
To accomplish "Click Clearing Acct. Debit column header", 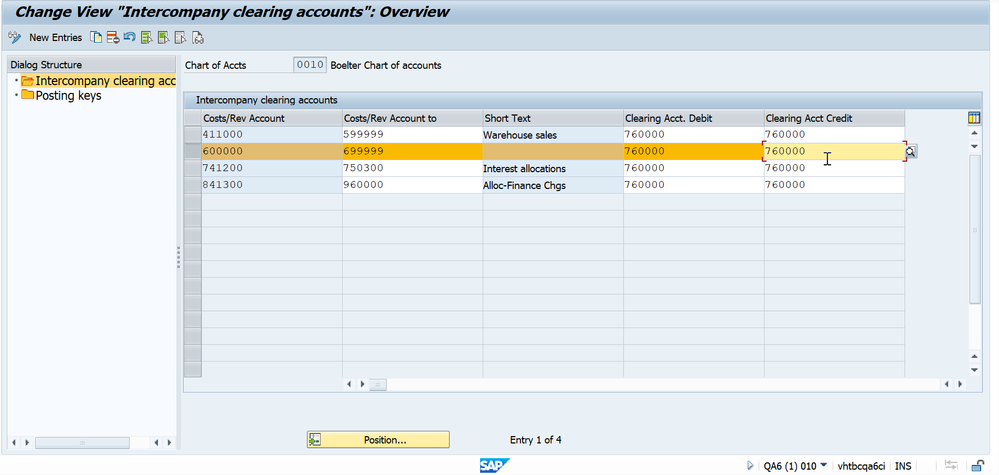I will [x=694, y=118].
